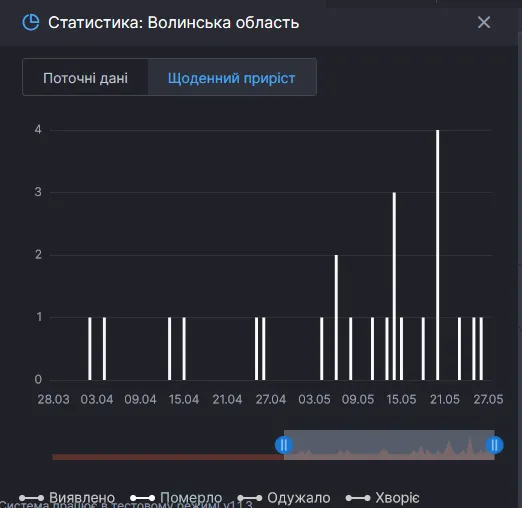Screen dimensions: 522x508
Task: Click the 03.04 date axis label
Action: (x=97, y=399)
